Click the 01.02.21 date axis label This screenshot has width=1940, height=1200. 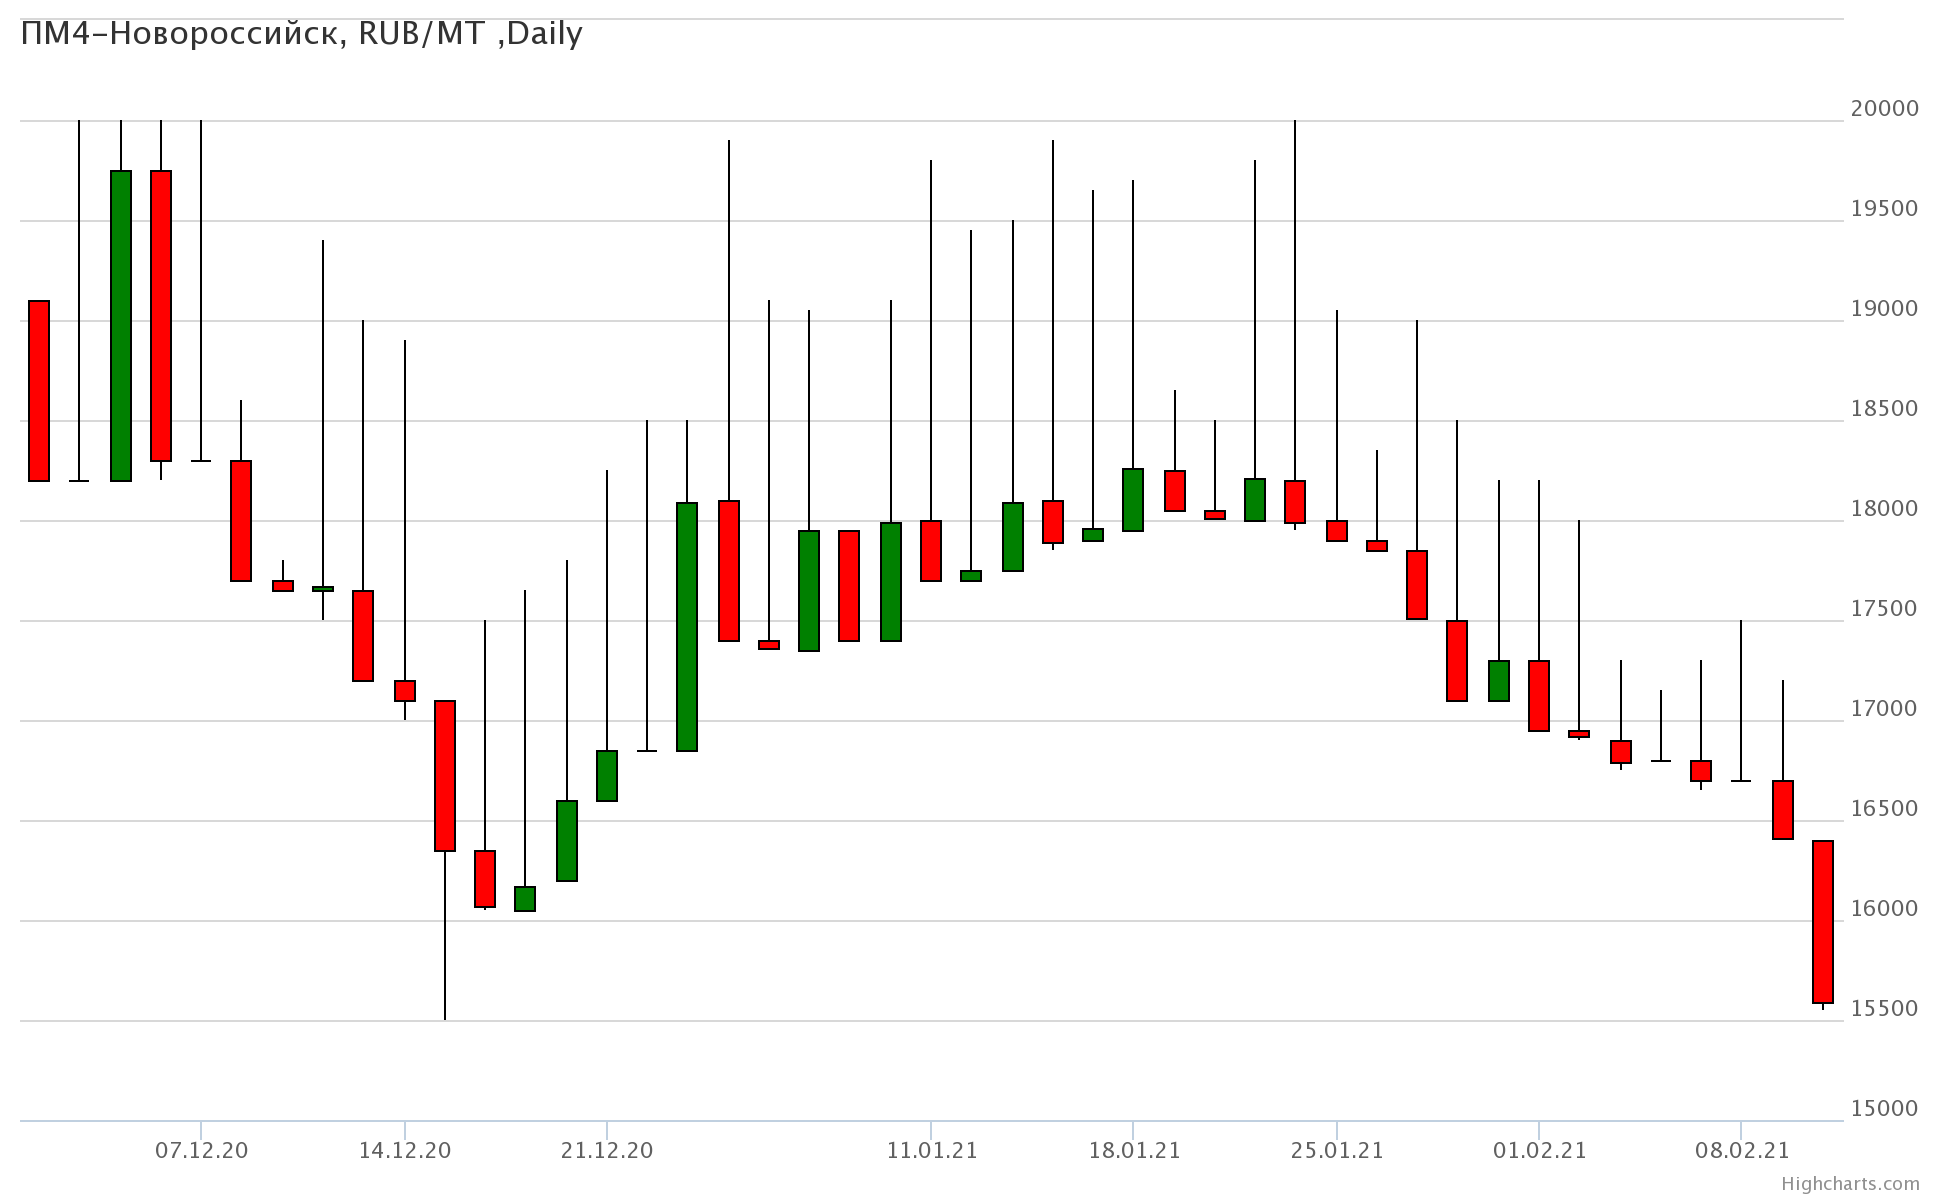(x=1539, y=1151)
